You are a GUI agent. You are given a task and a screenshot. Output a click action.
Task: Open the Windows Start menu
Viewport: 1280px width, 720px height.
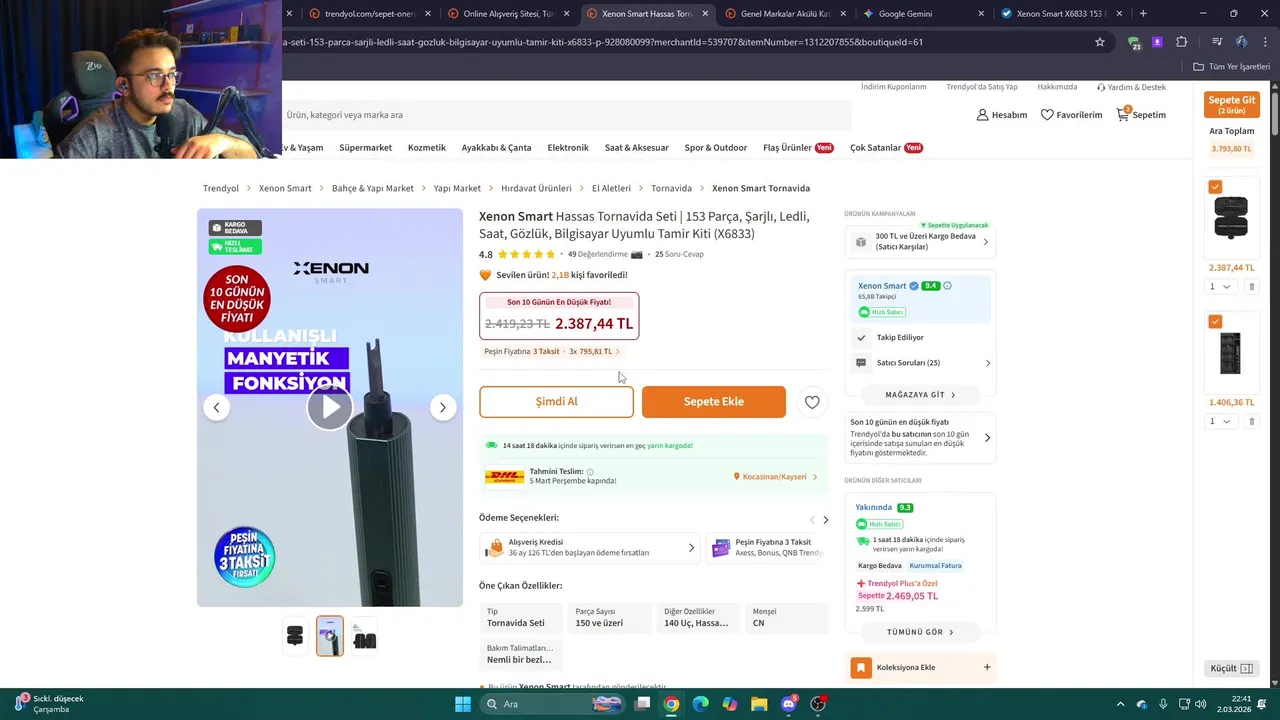tap(463, 704)
